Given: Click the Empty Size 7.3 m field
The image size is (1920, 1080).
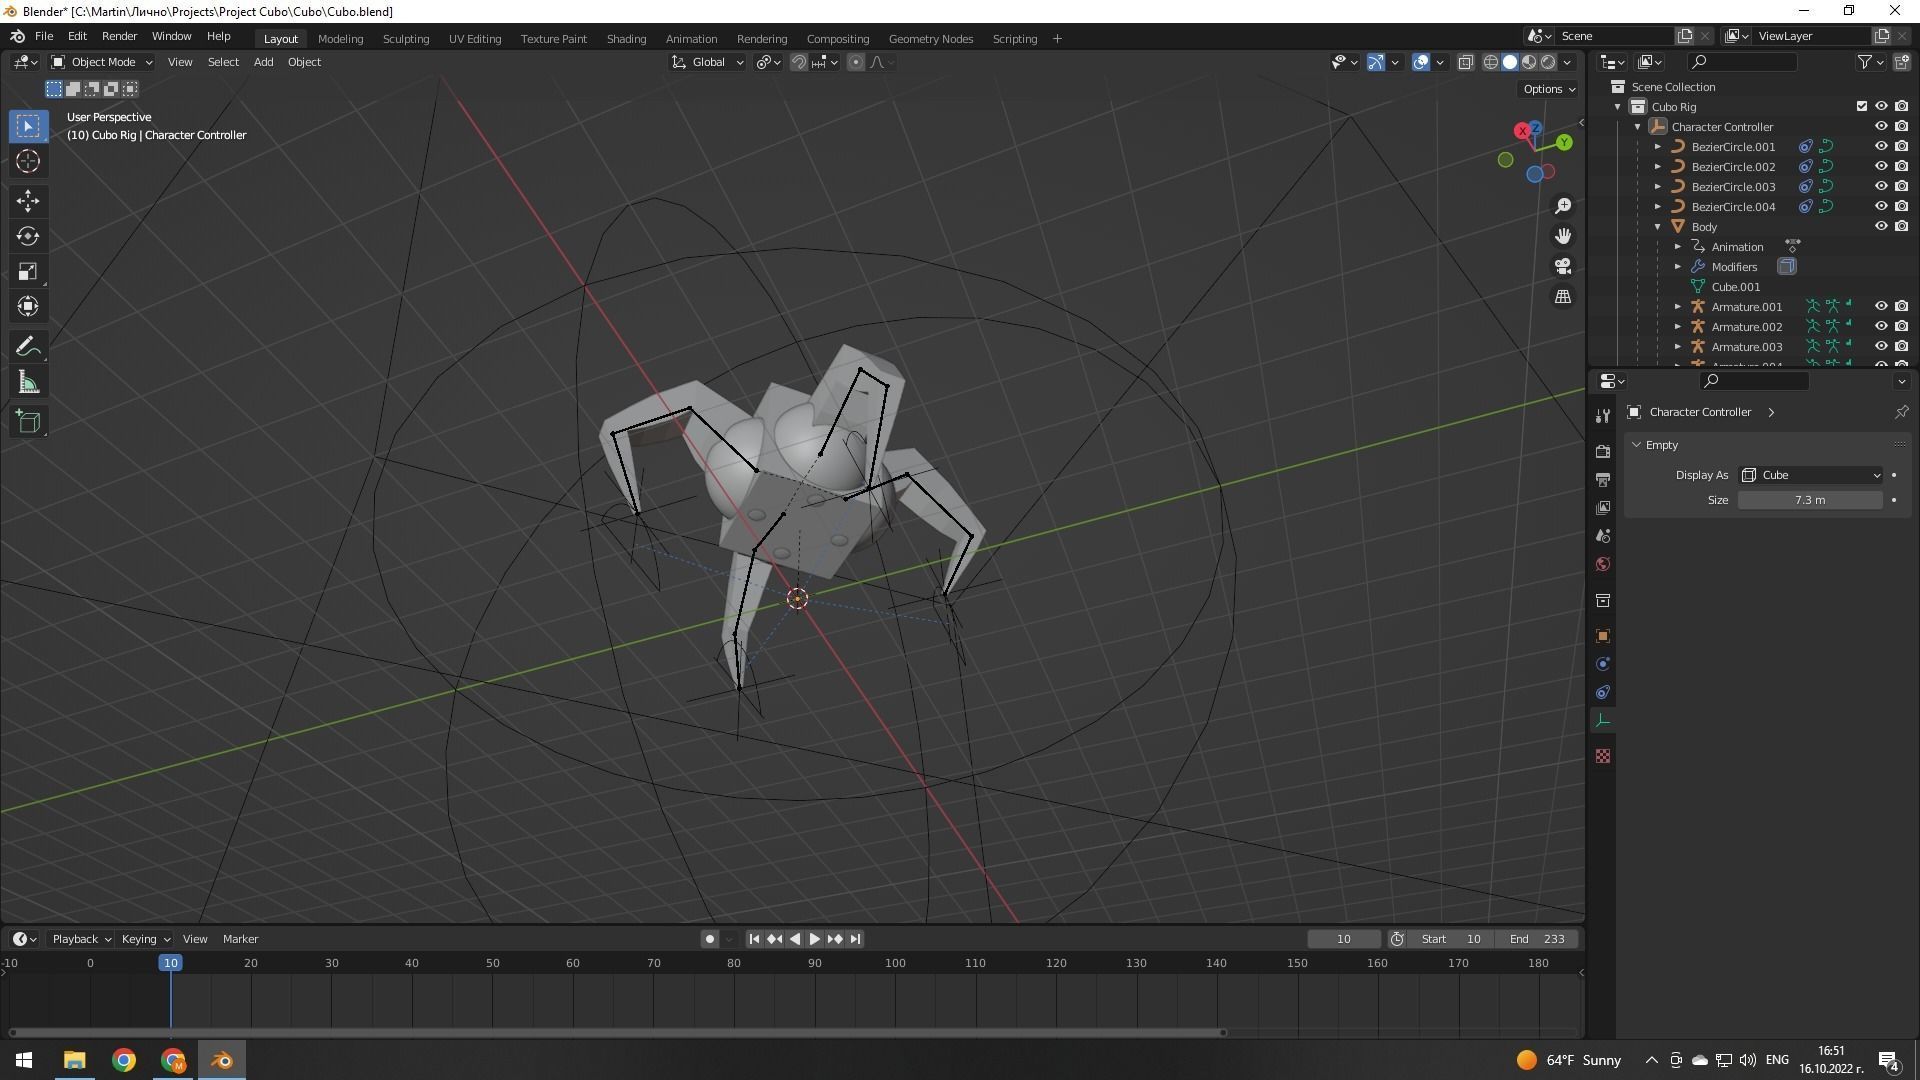Looking at the screenshot, I should click(1810, 500).
